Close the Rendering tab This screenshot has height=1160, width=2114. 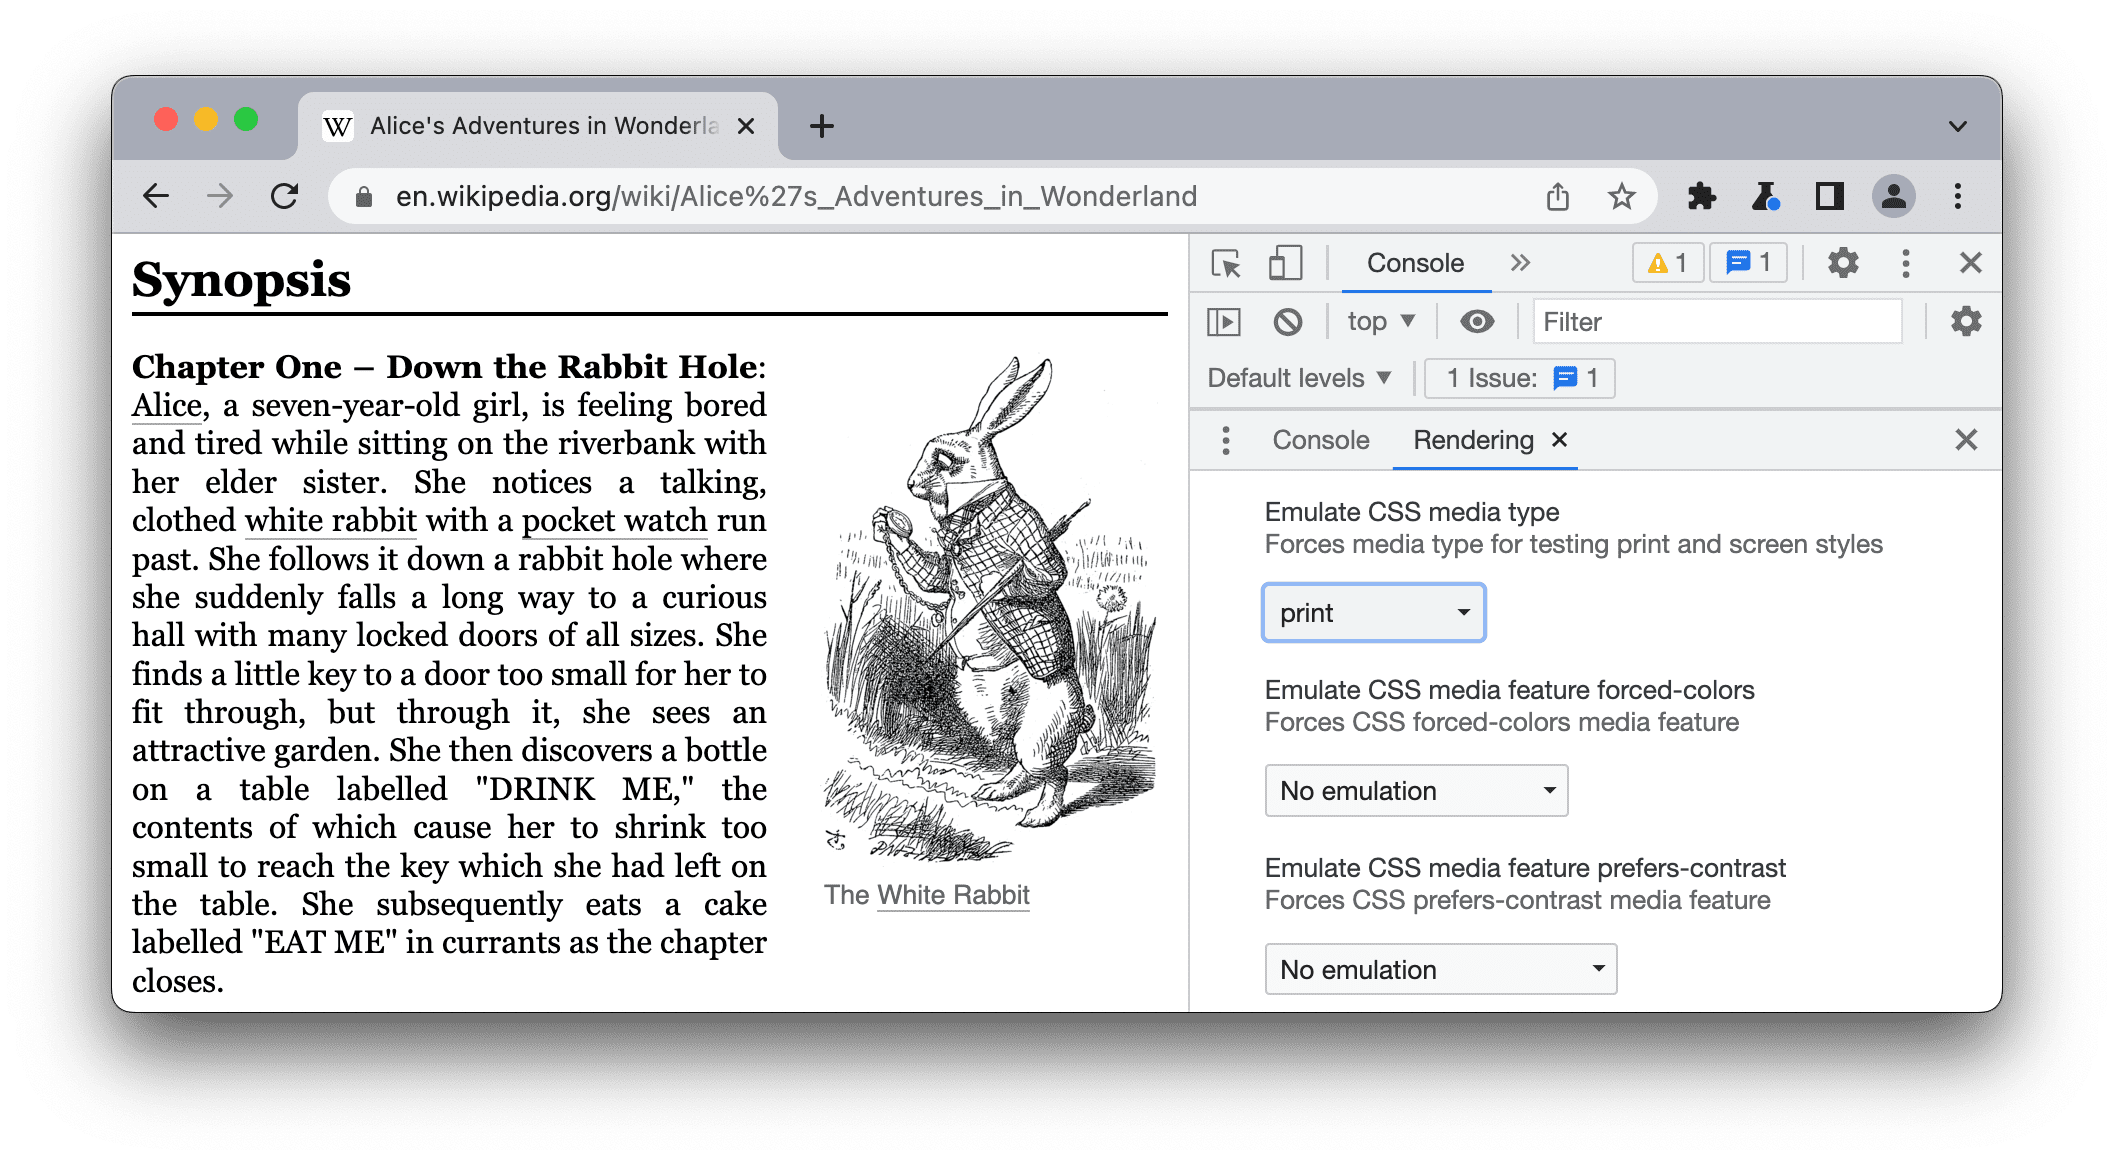1566,440
